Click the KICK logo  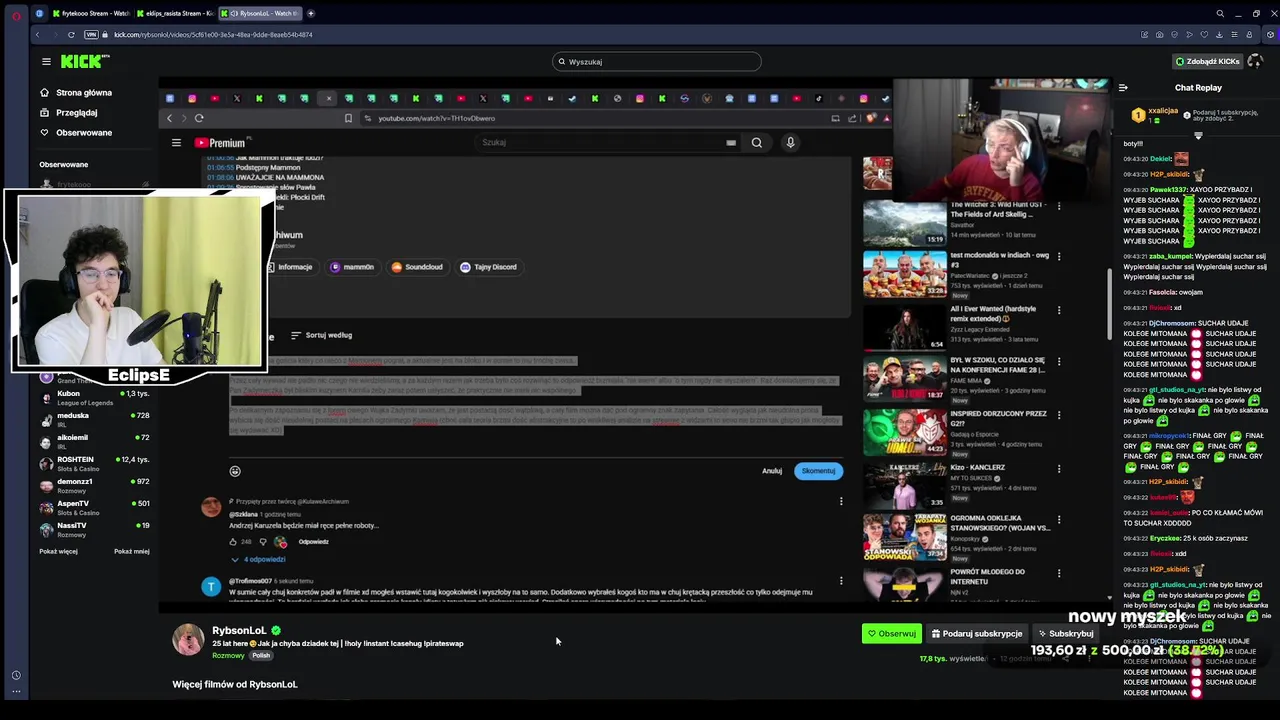click(x=85, y=61)
